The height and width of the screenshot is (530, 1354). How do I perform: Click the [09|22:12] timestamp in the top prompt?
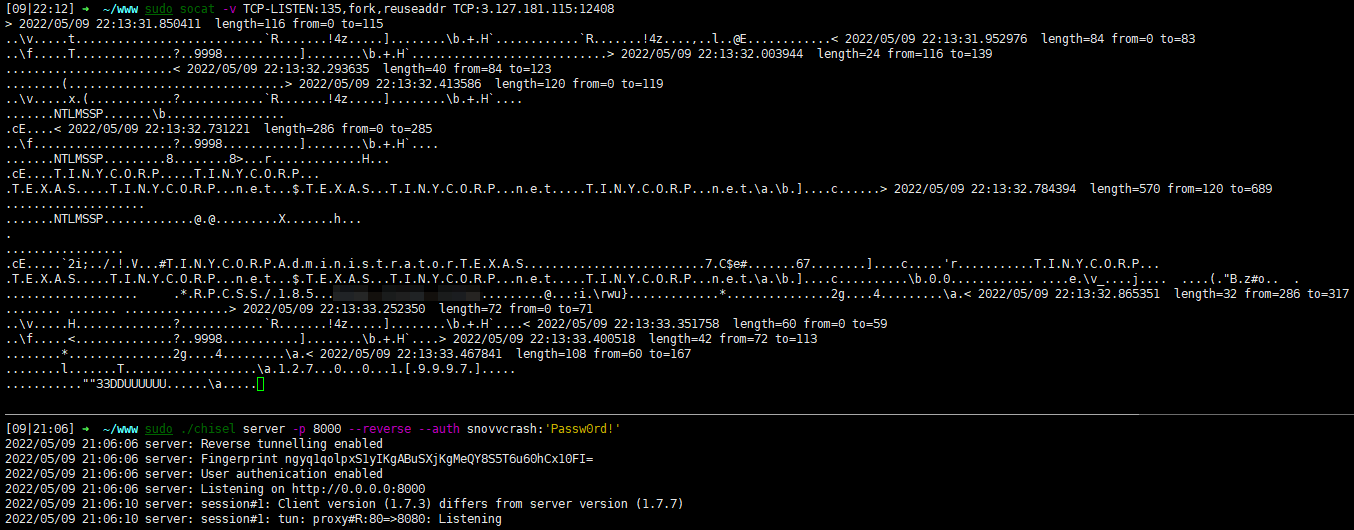[40, 8]
